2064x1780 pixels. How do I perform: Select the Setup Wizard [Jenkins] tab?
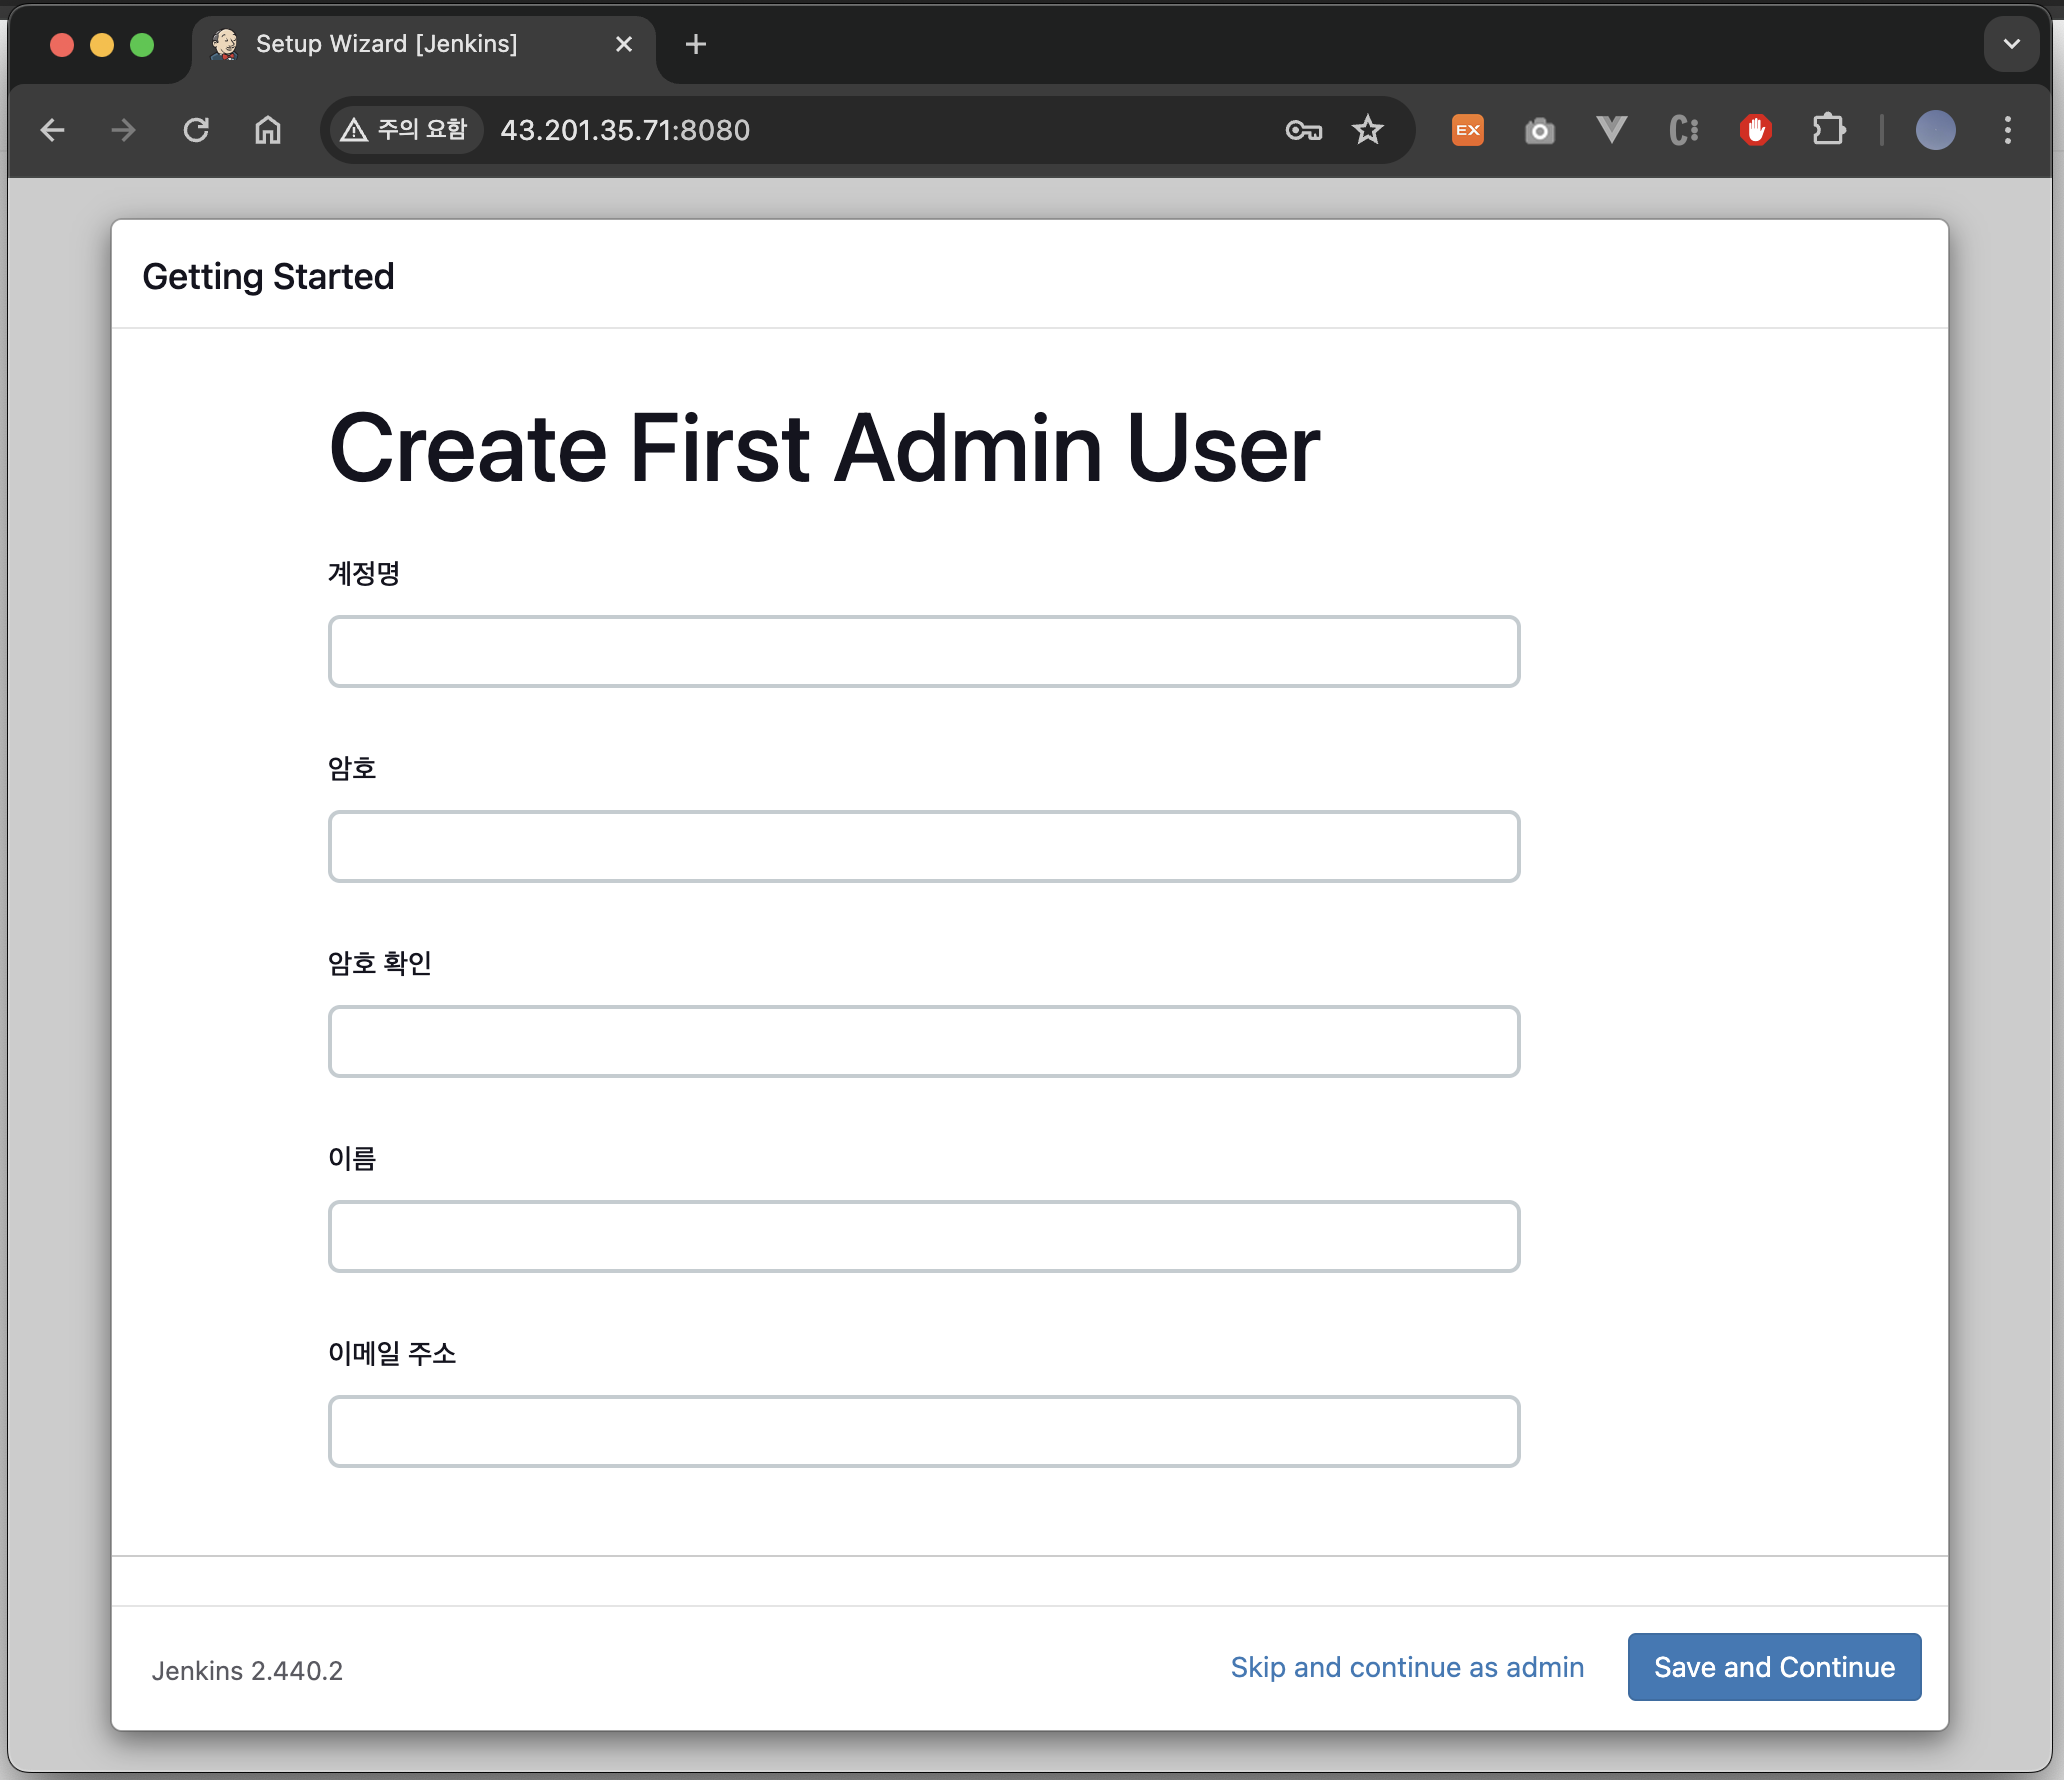click(x=386, y=44)
